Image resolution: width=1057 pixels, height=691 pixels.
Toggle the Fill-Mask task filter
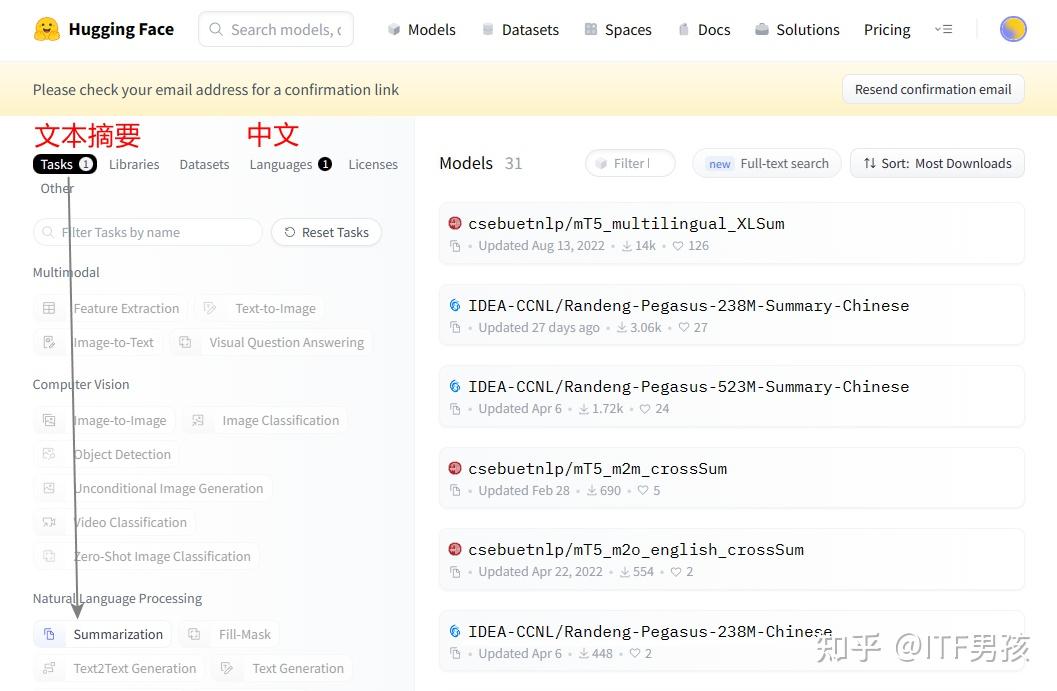click(x=229, y=634)
